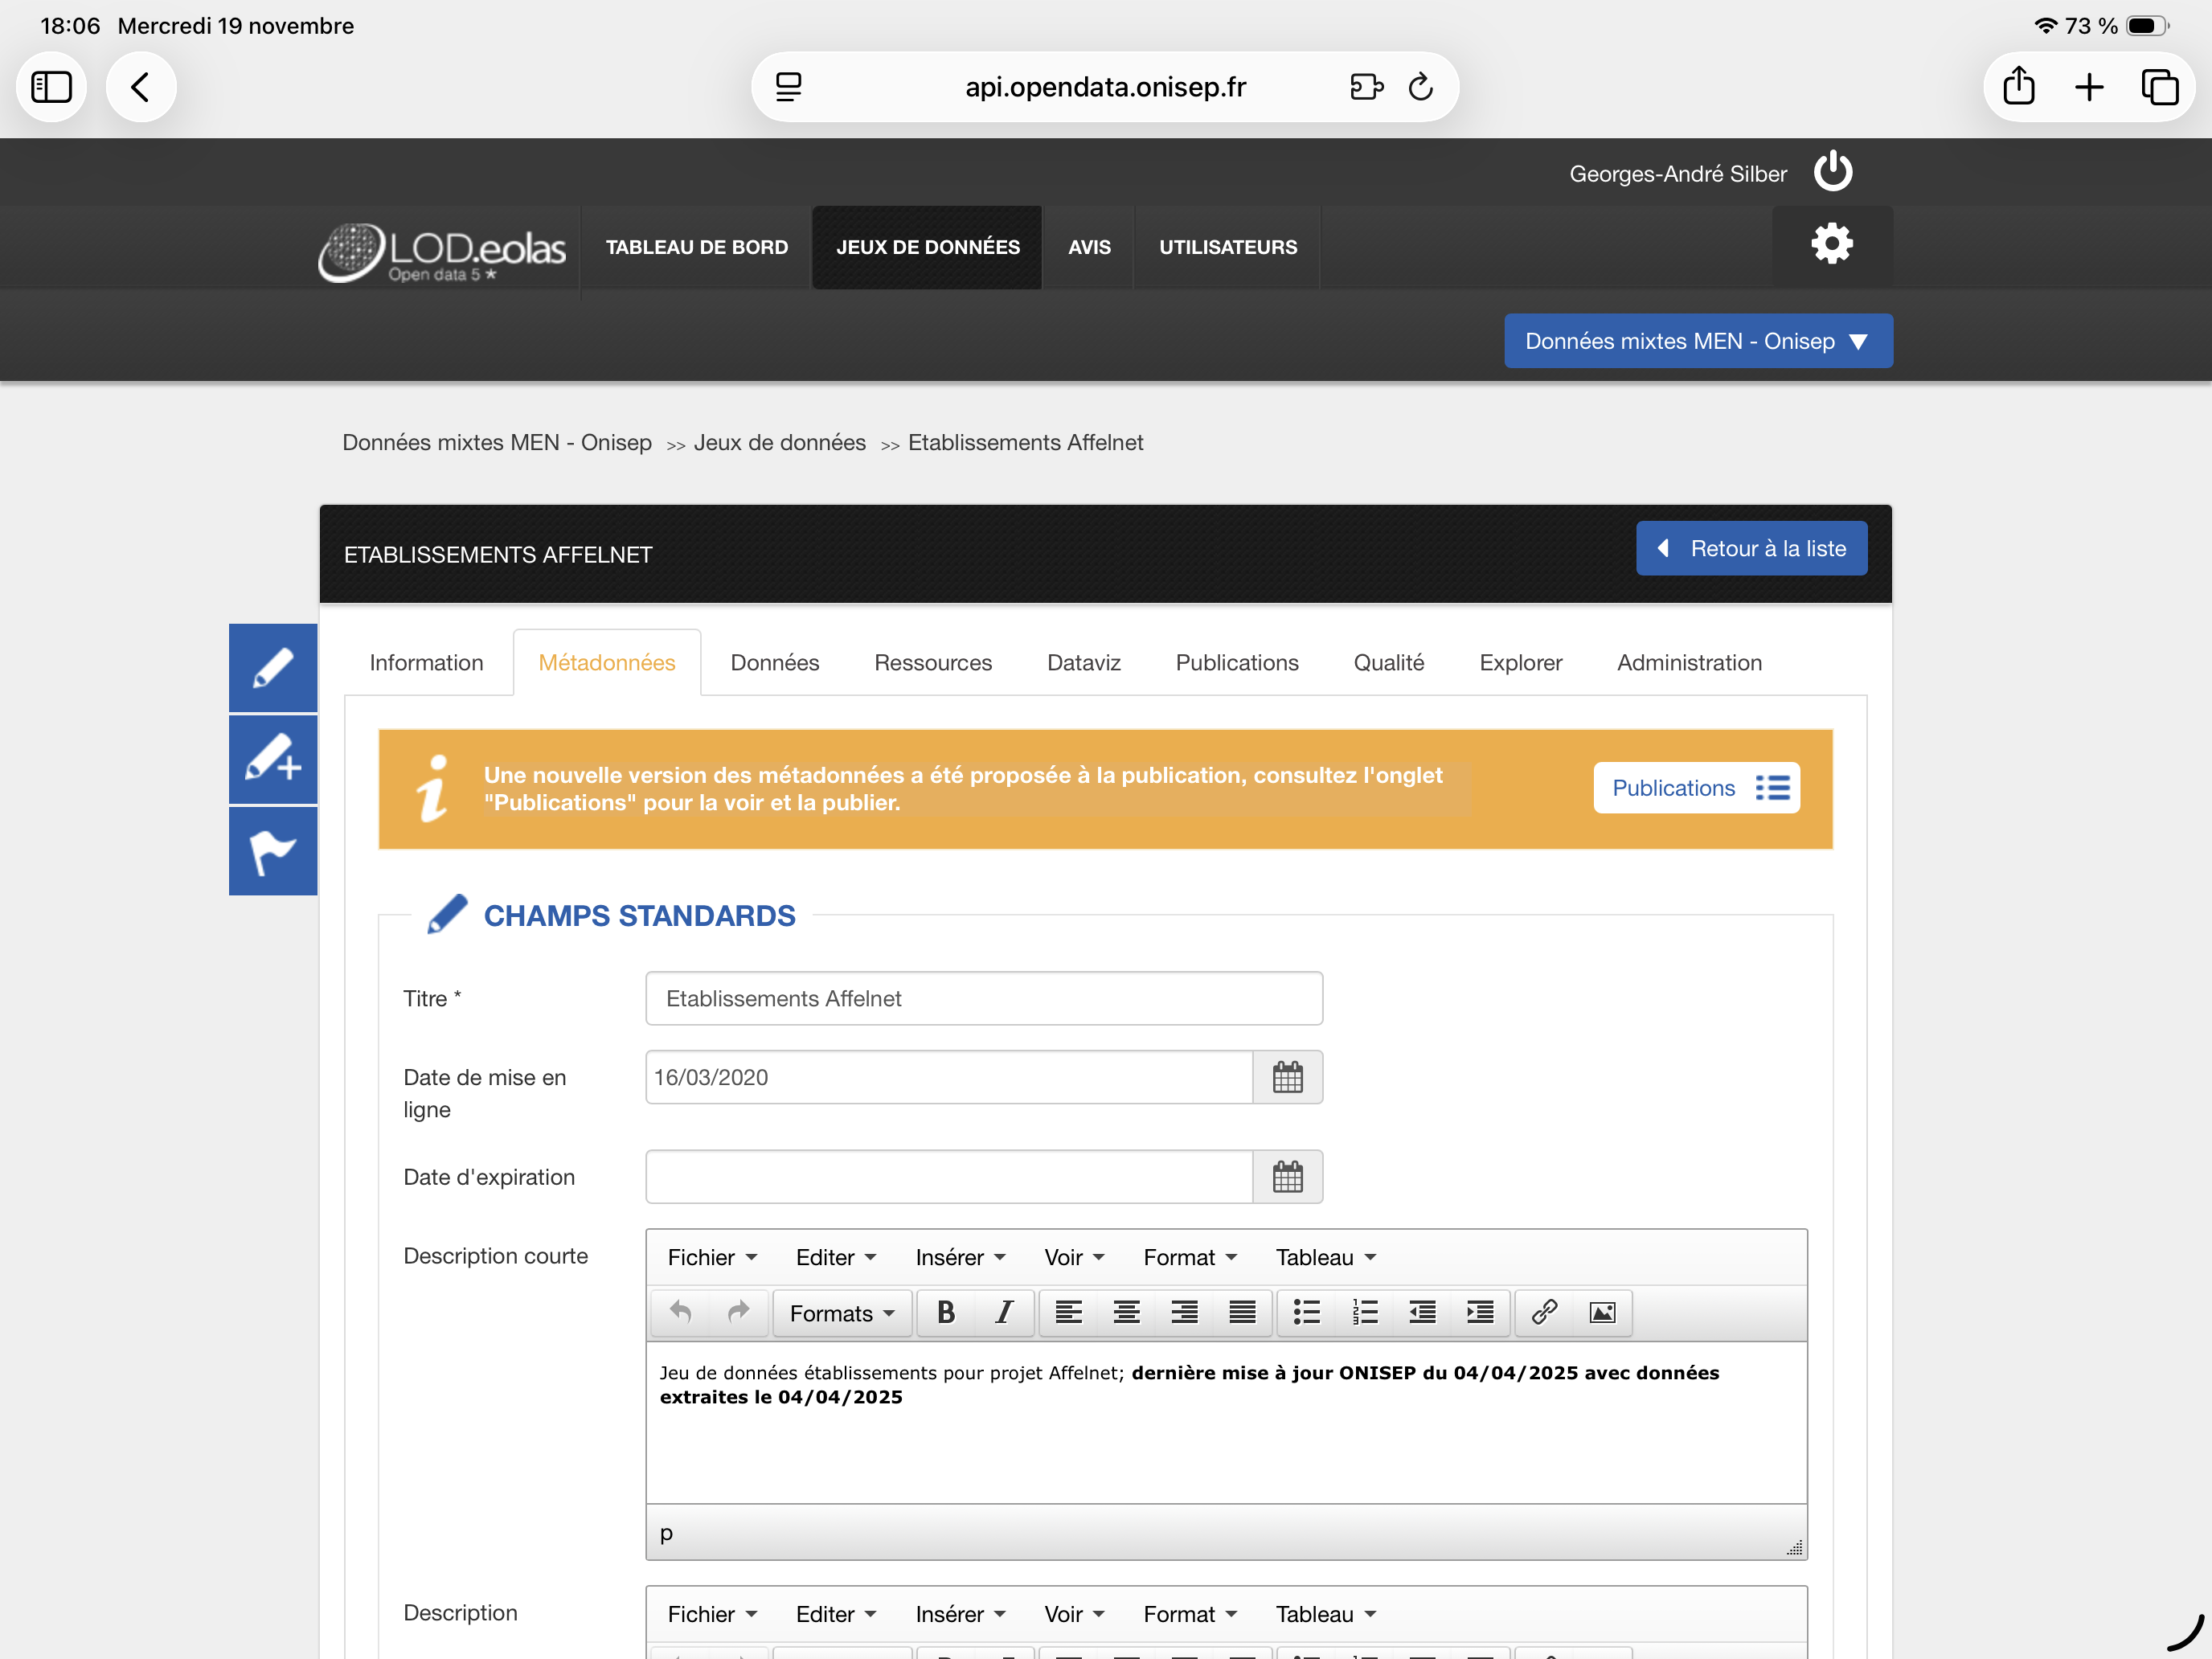Viewport: 2212px width, 1659px height.
Task: Open TABLEAU DE BORD navigation item
Action: pyautogui.click(x=696, y=247)
